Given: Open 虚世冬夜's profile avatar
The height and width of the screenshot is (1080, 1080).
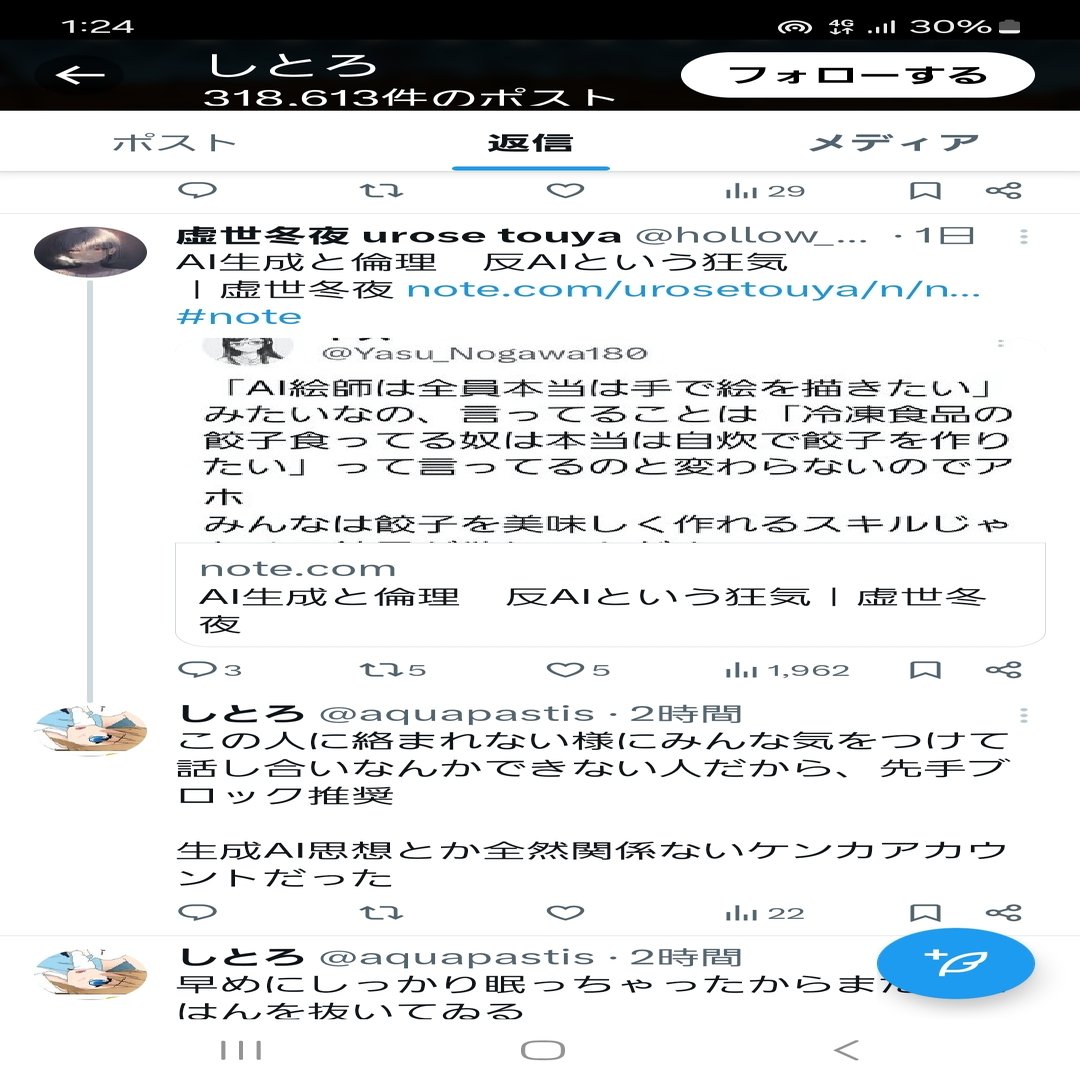Looking at the screenshot, I should point(90,251).
